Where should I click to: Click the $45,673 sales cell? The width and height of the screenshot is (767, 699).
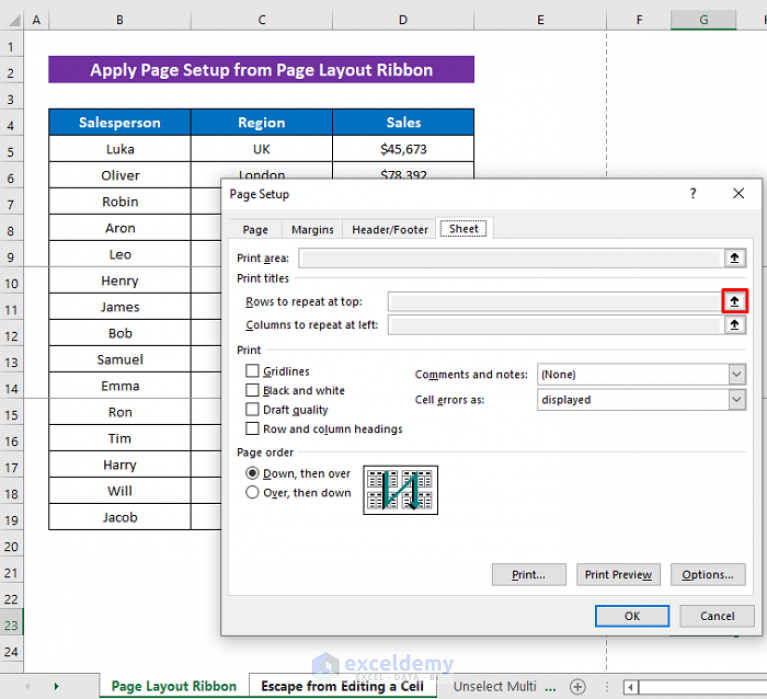(403, 149)
